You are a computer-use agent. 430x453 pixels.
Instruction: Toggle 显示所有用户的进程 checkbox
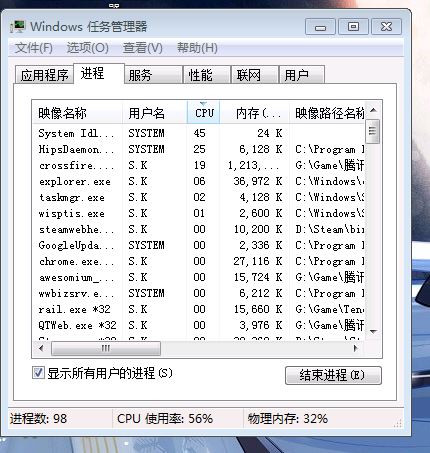click(38, 373)
